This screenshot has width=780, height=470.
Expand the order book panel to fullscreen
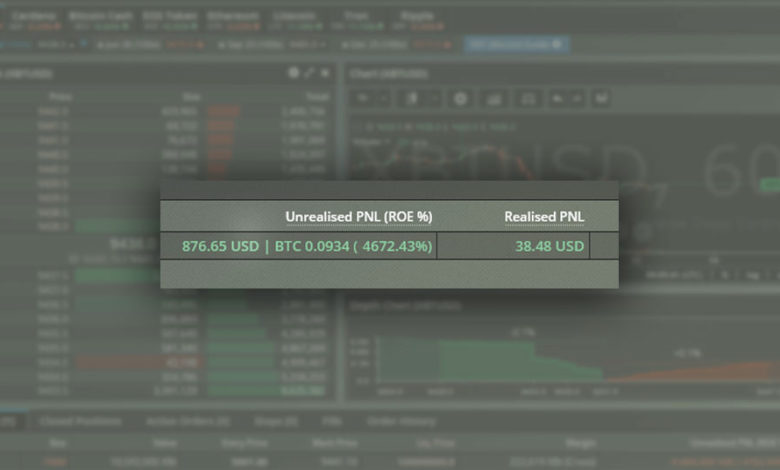(x=309, y=73)
